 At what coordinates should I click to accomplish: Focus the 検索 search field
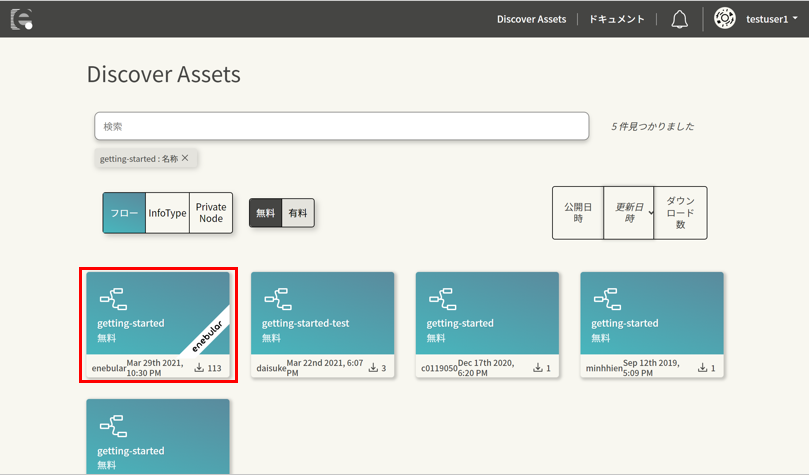click(x=342, y=126)
